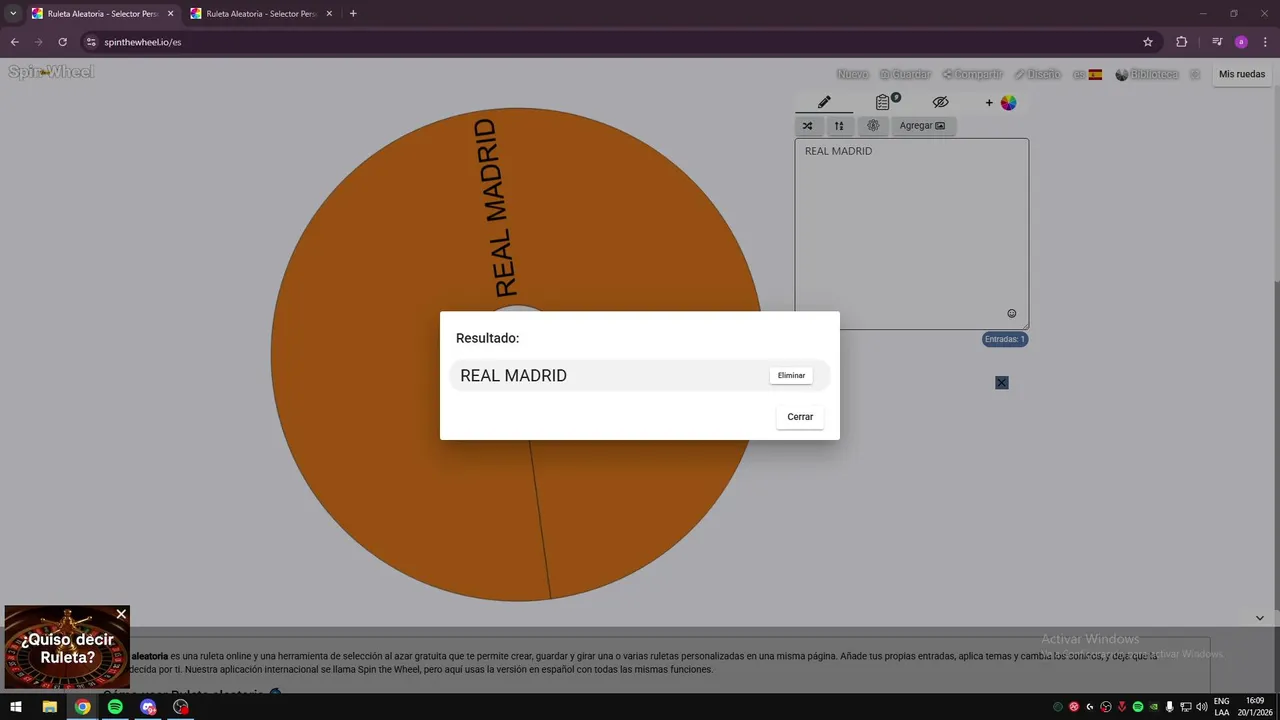Open the pencil entries edit tab
The height and width of the screenshot is (720, 1280).
point(824,102)
